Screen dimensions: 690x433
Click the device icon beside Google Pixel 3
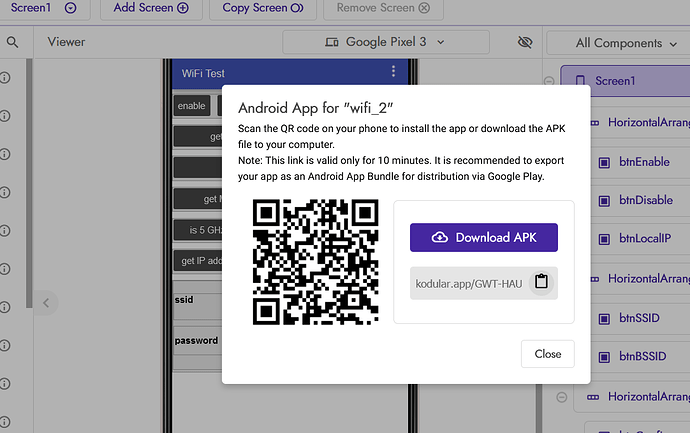pyautogui.click(x=331, y=42)
